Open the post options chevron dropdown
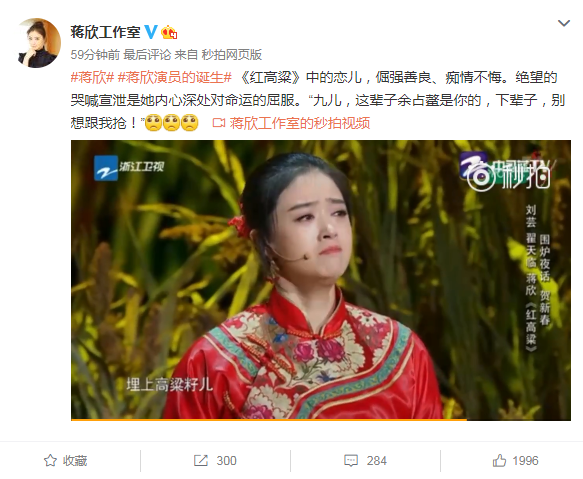This screenshot has height=479, width=583. point(564,23)
